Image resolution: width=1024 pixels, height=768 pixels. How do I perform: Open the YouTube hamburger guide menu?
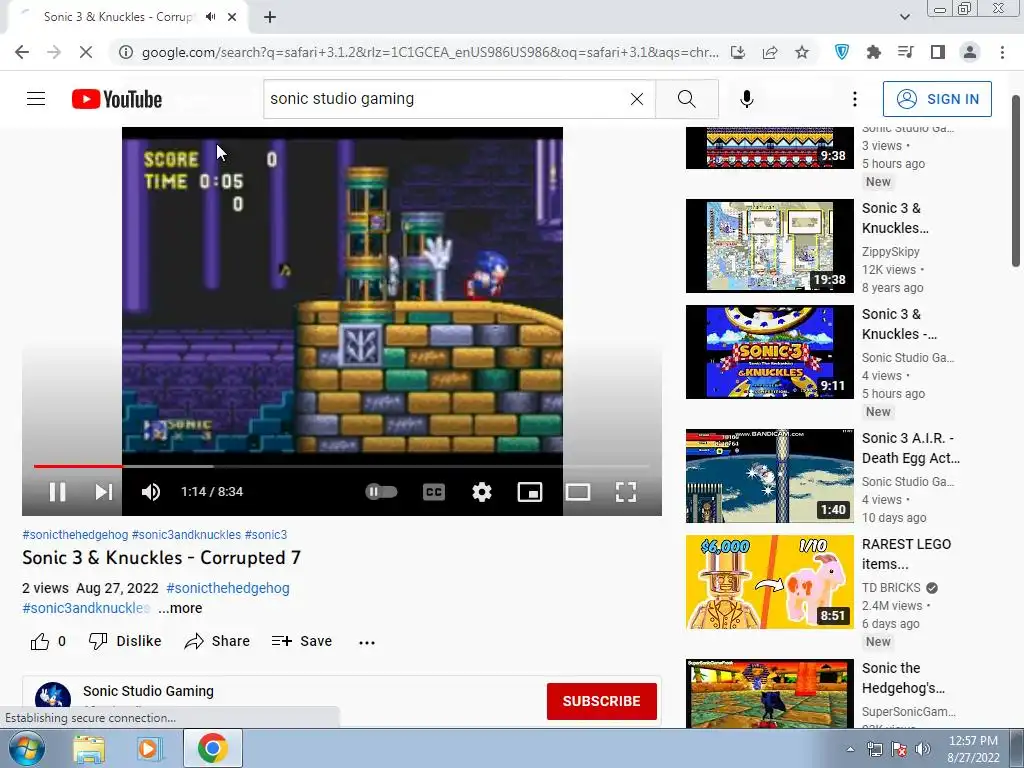click(36, 99)
